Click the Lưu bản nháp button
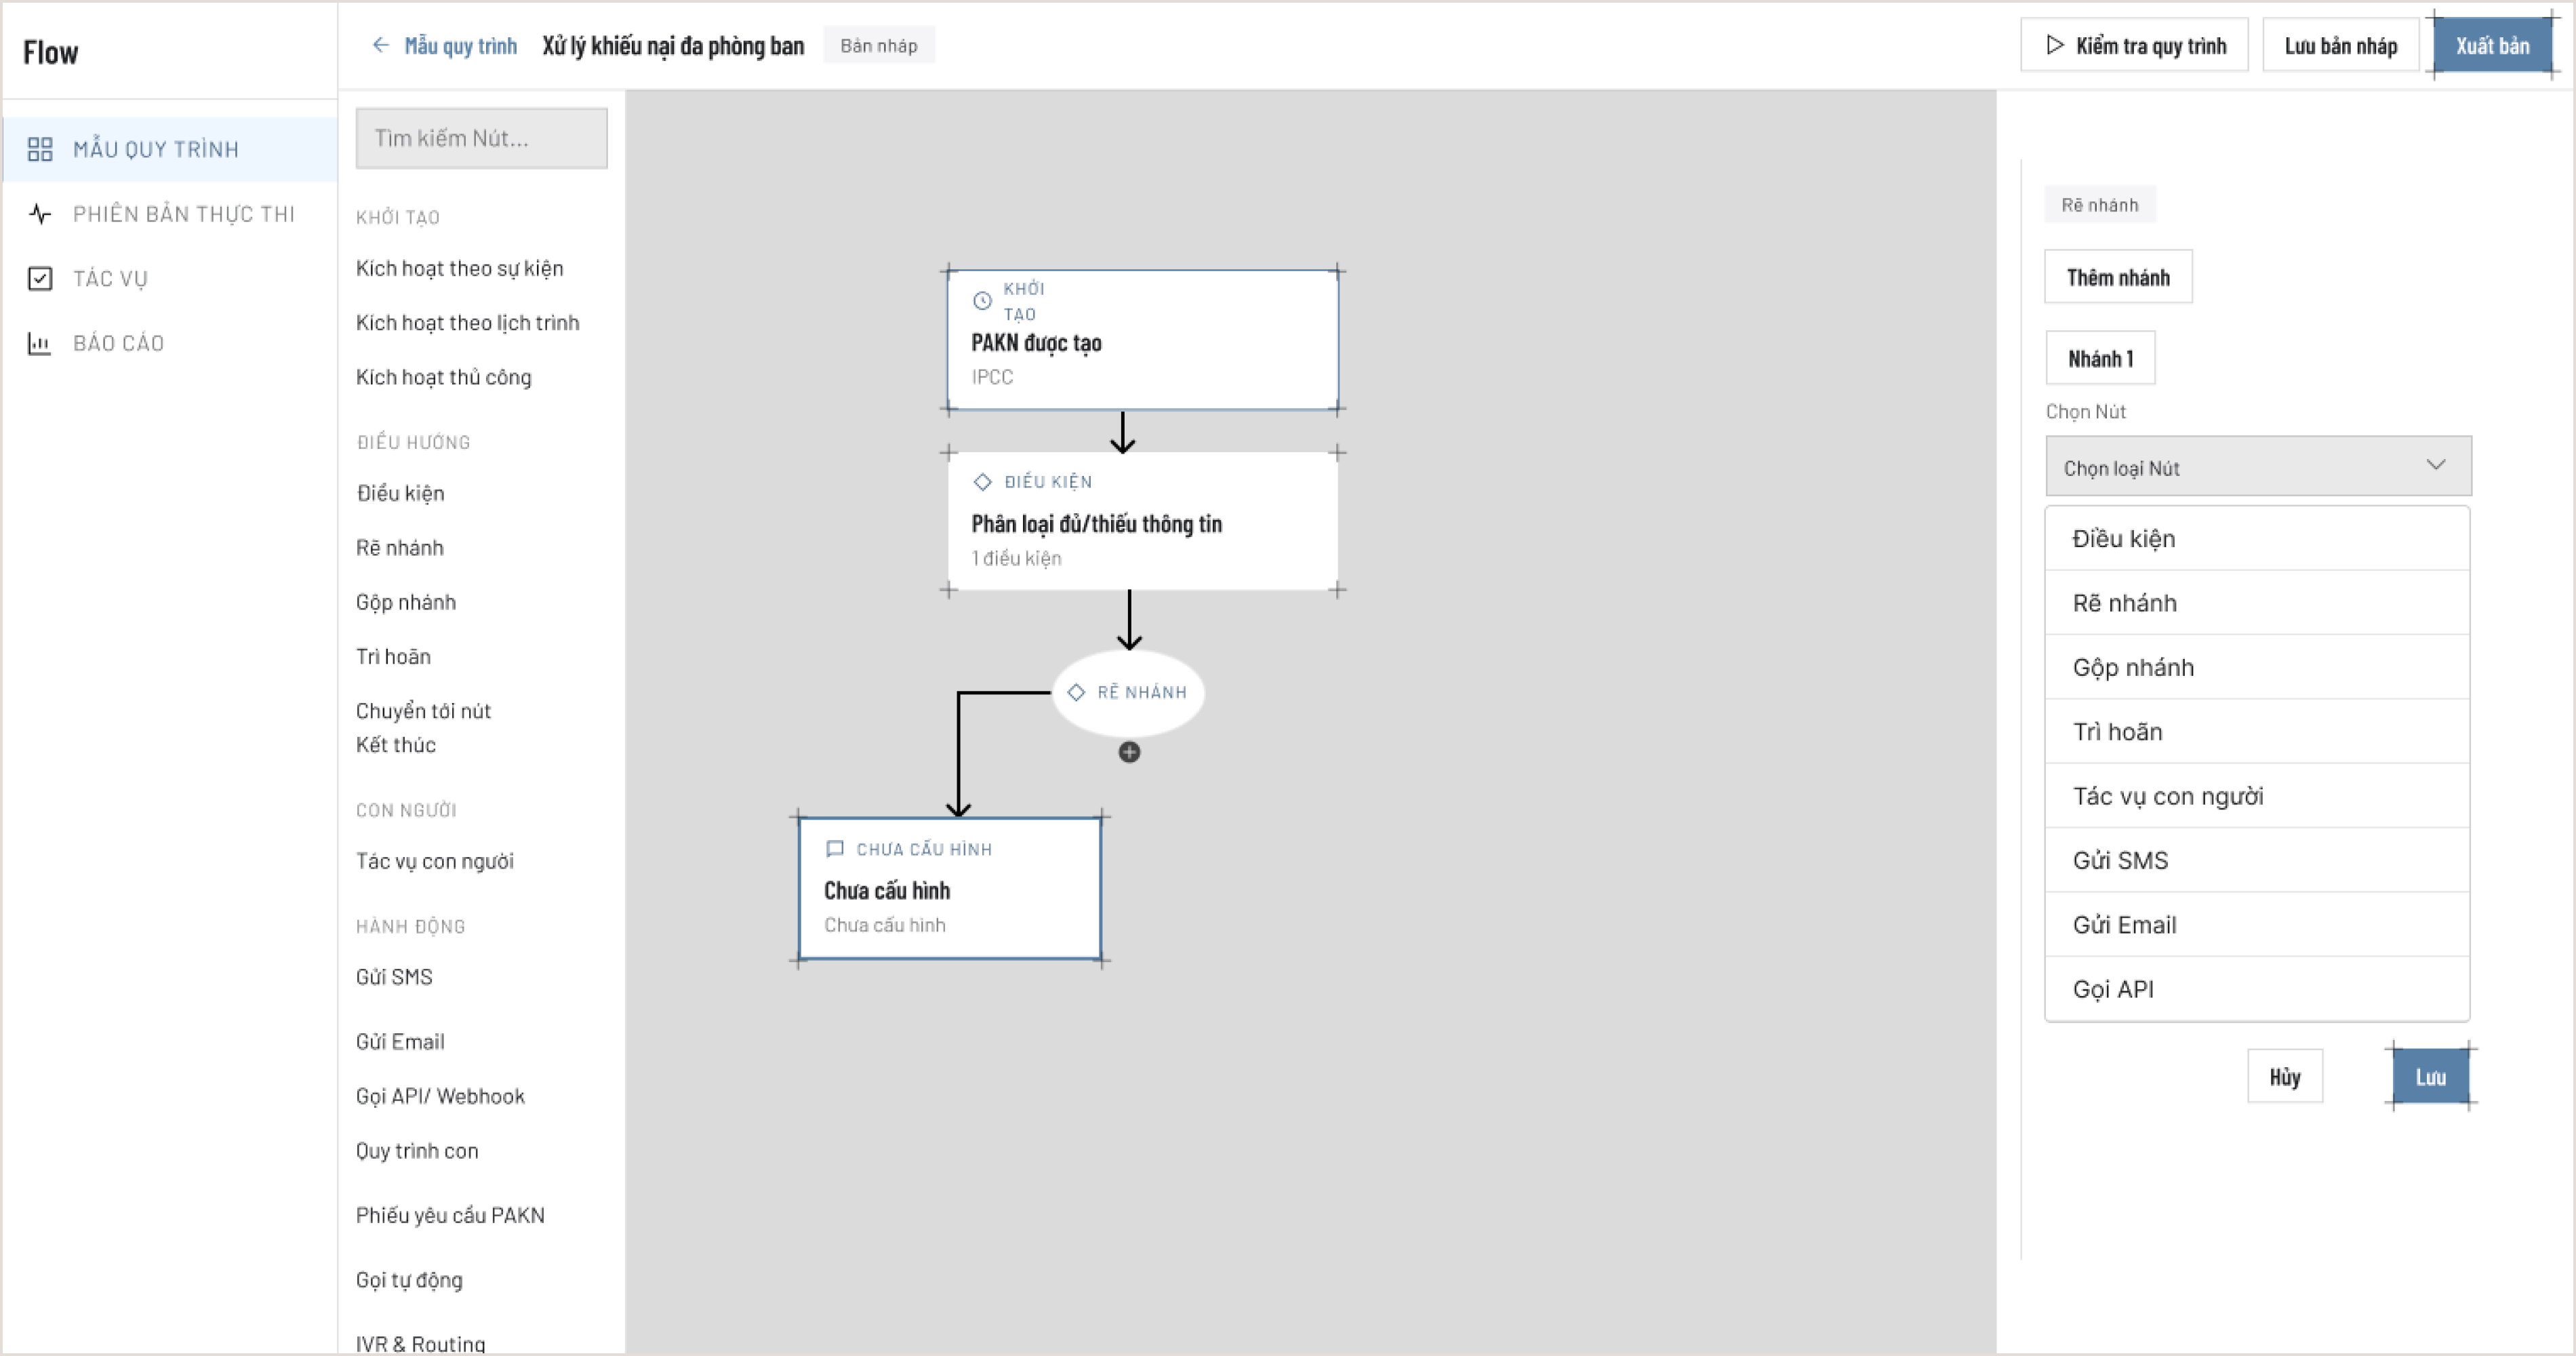This screenshot has width=2576, height=1356. pyautogui.click(x=2340, y=45)
